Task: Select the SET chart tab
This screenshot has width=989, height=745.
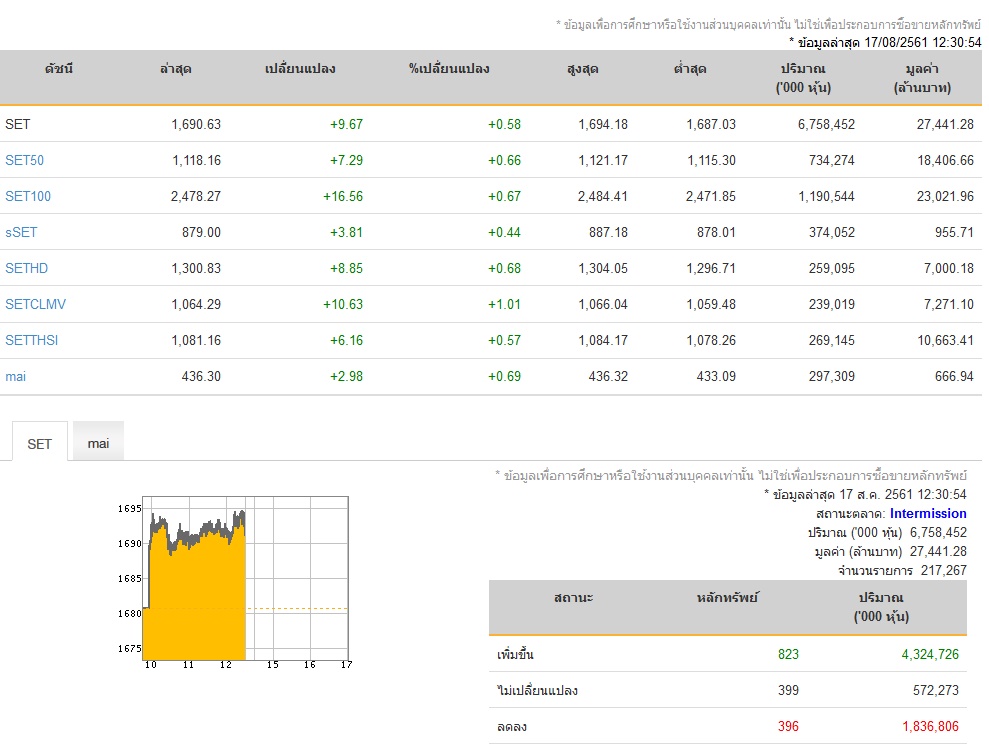Action: point(39,442)
